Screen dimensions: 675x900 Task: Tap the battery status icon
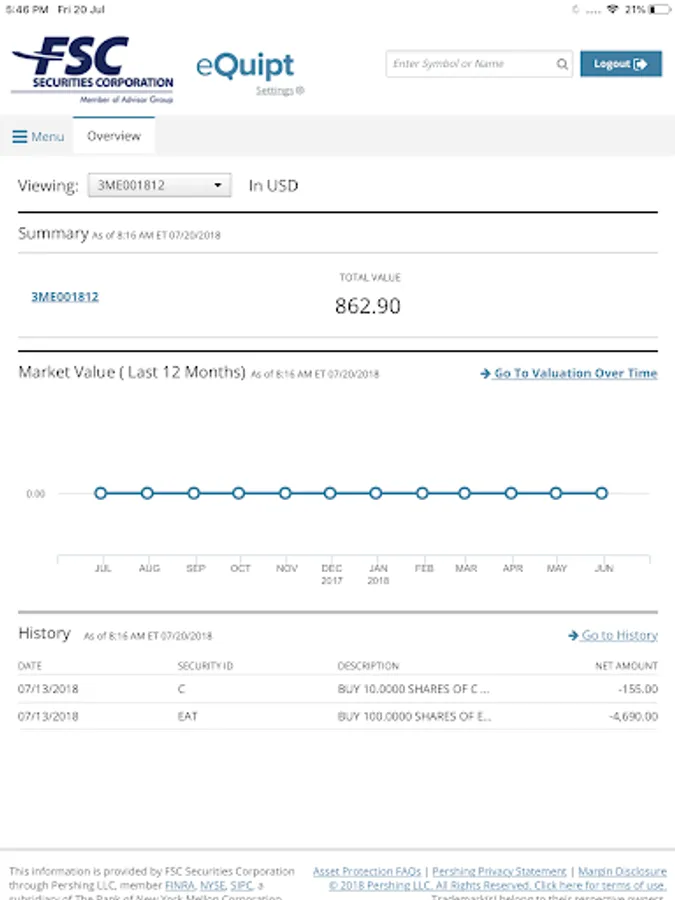point(660,9)
